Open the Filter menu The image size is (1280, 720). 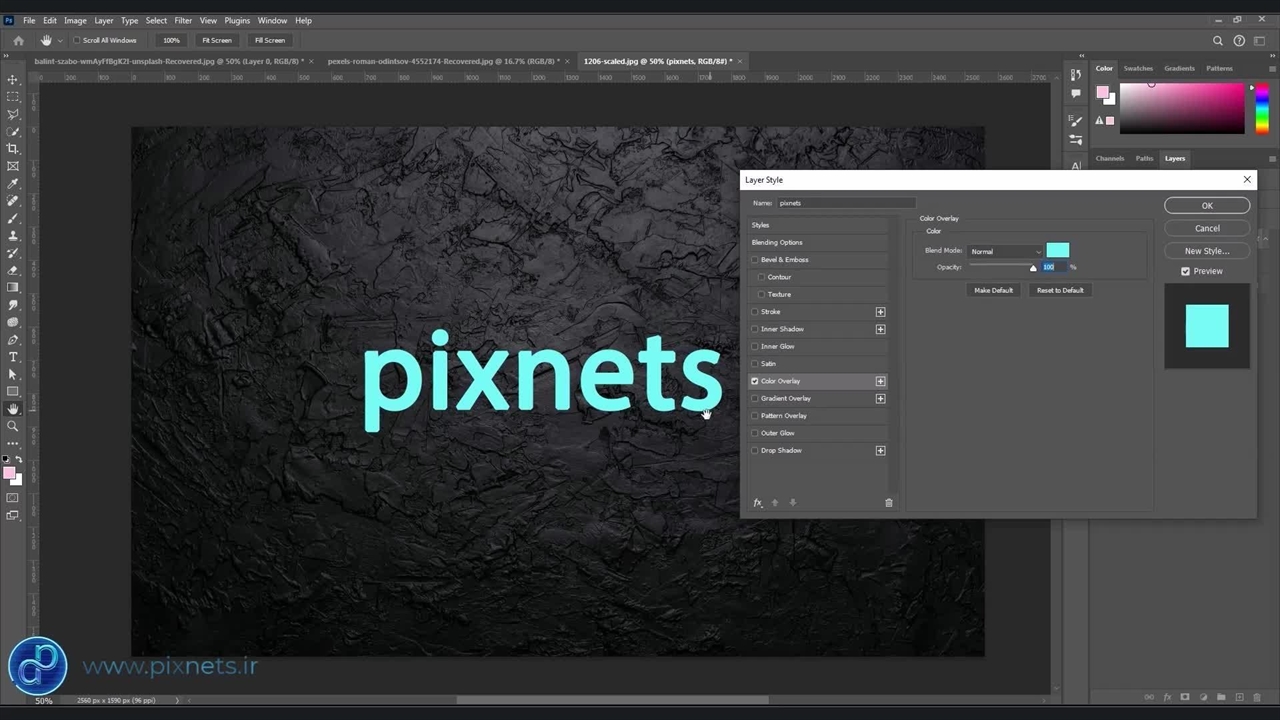[x=183, y=20]
